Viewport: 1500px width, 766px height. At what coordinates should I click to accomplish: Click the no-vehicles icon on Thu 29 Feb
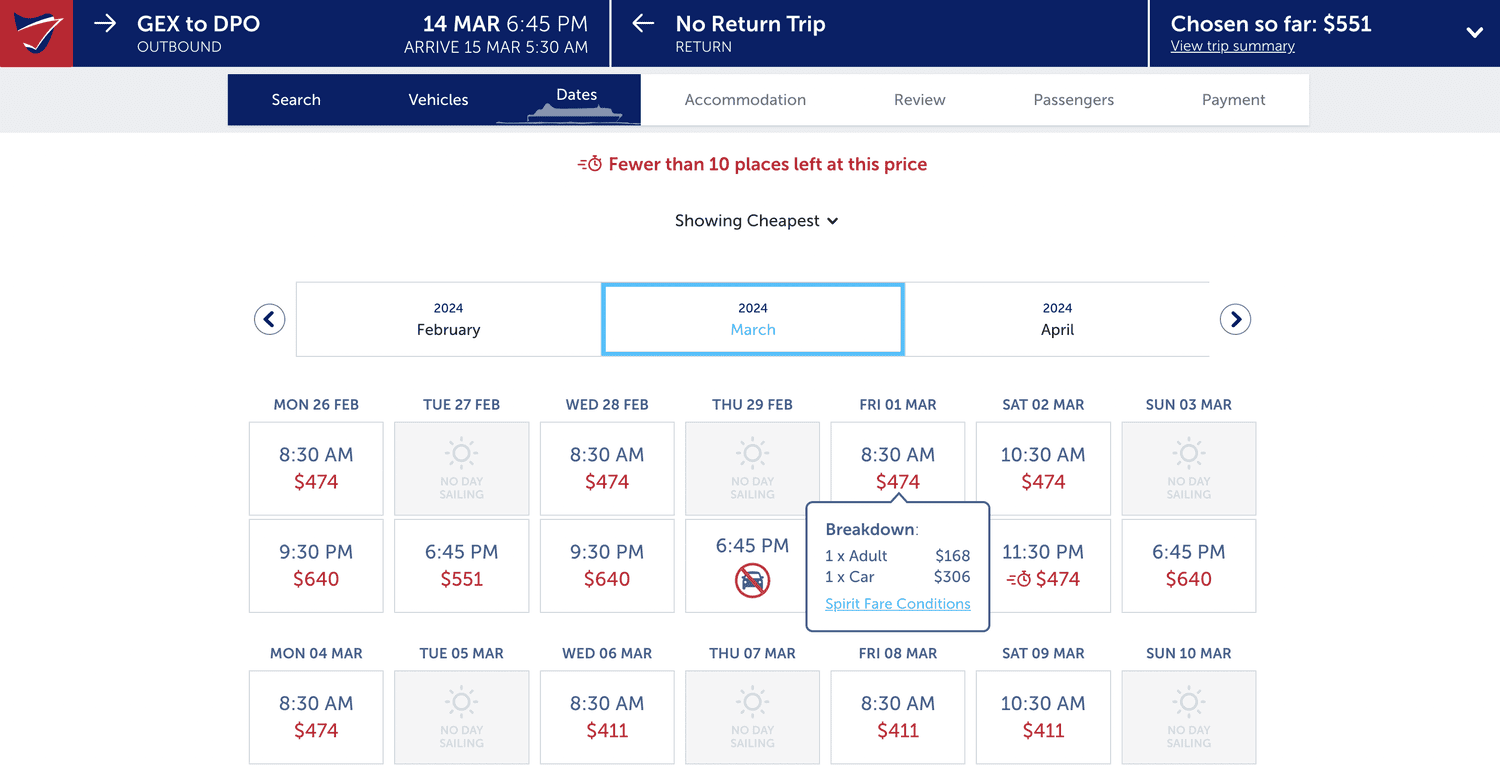[752, 580]
